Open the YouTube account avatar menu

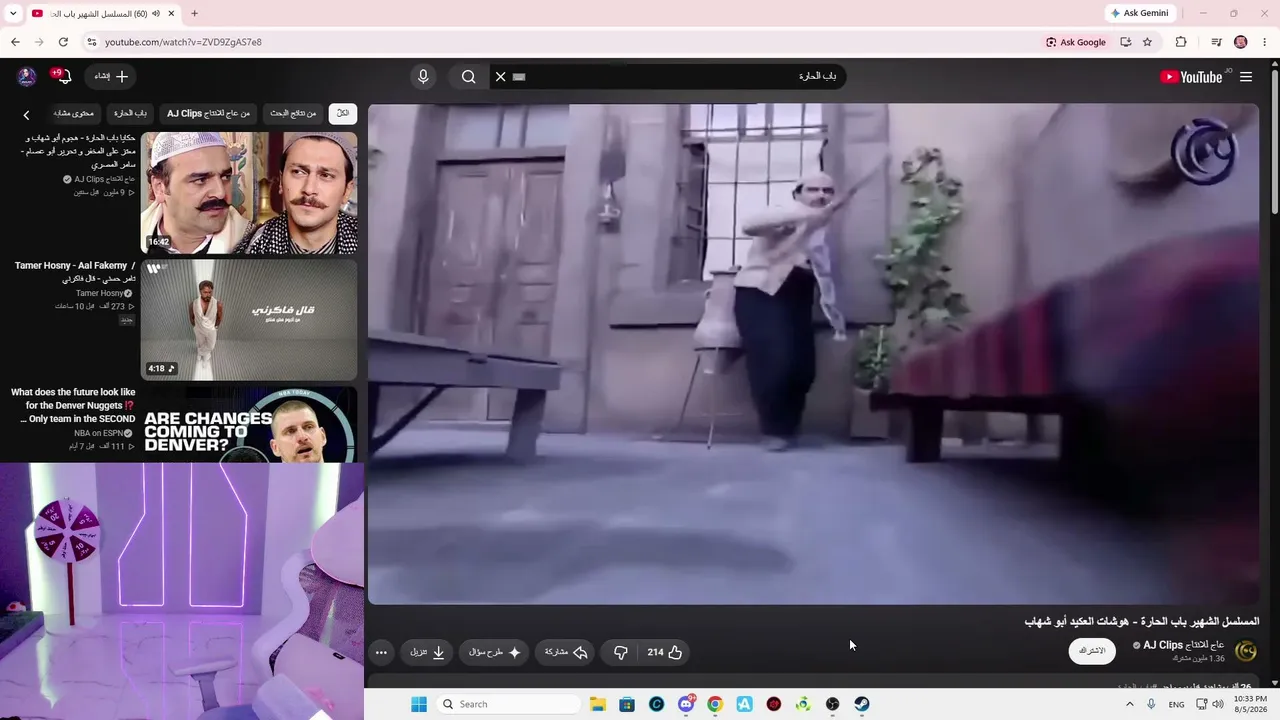pyautogui.click(x=27, y=77)
